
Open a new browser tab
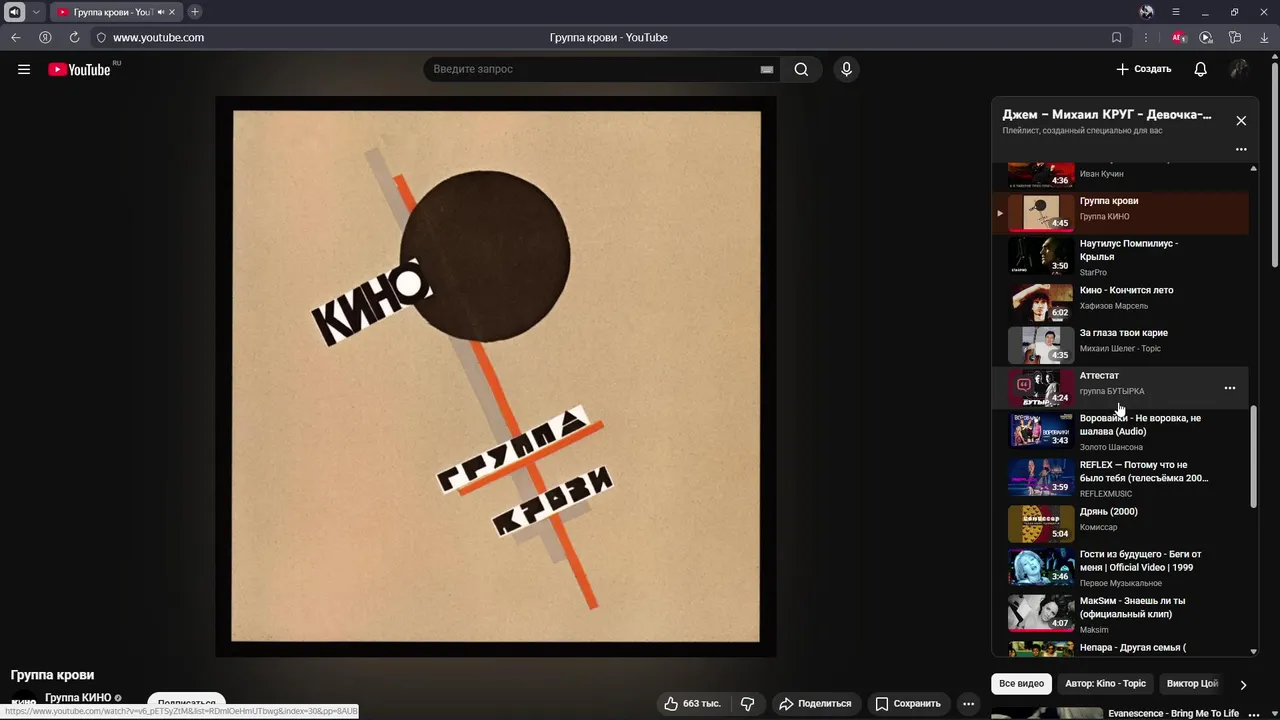195,12
